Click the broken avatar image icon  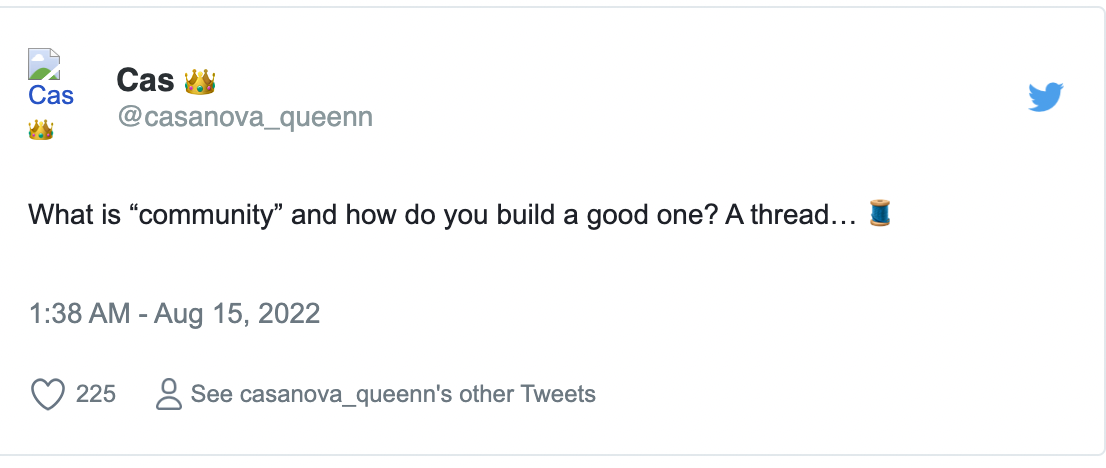tap(44, 63)
